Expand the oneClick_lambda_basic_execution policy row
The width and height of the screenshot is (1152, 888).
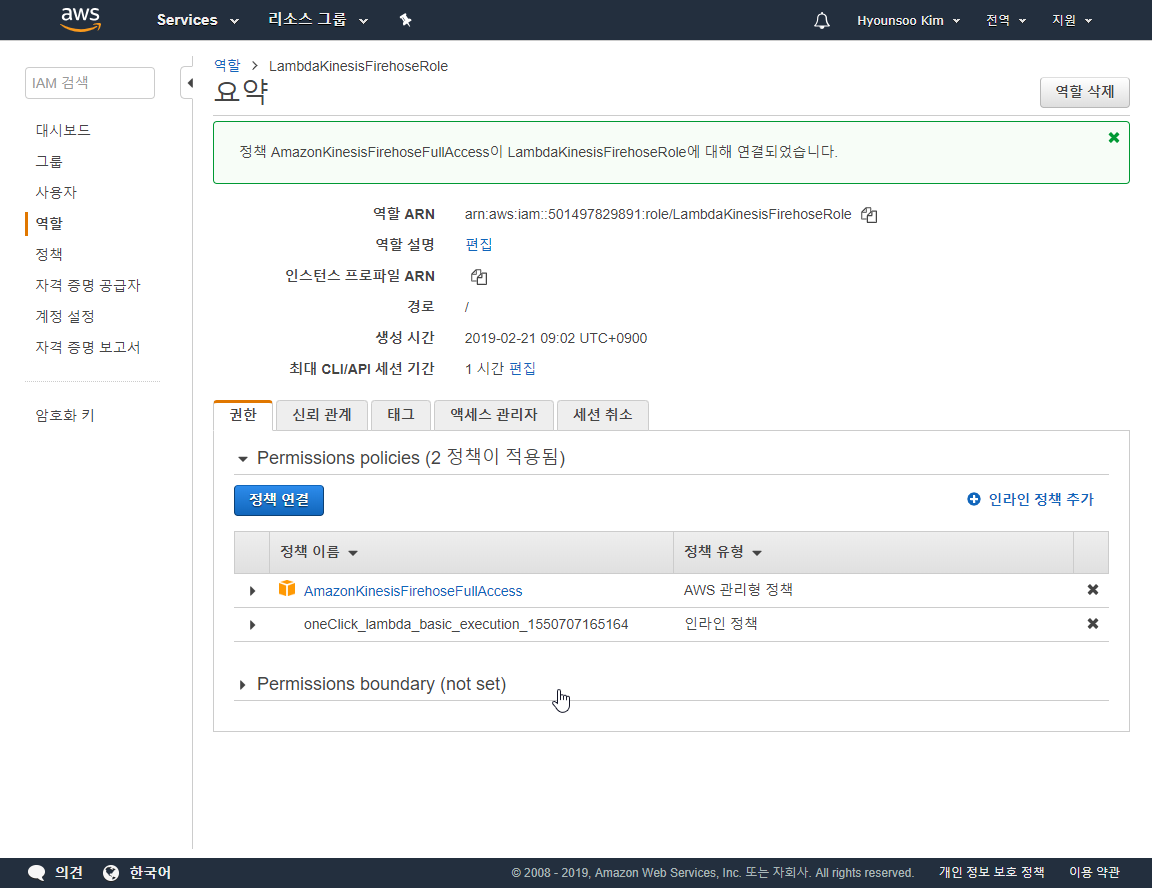(253, 625)
